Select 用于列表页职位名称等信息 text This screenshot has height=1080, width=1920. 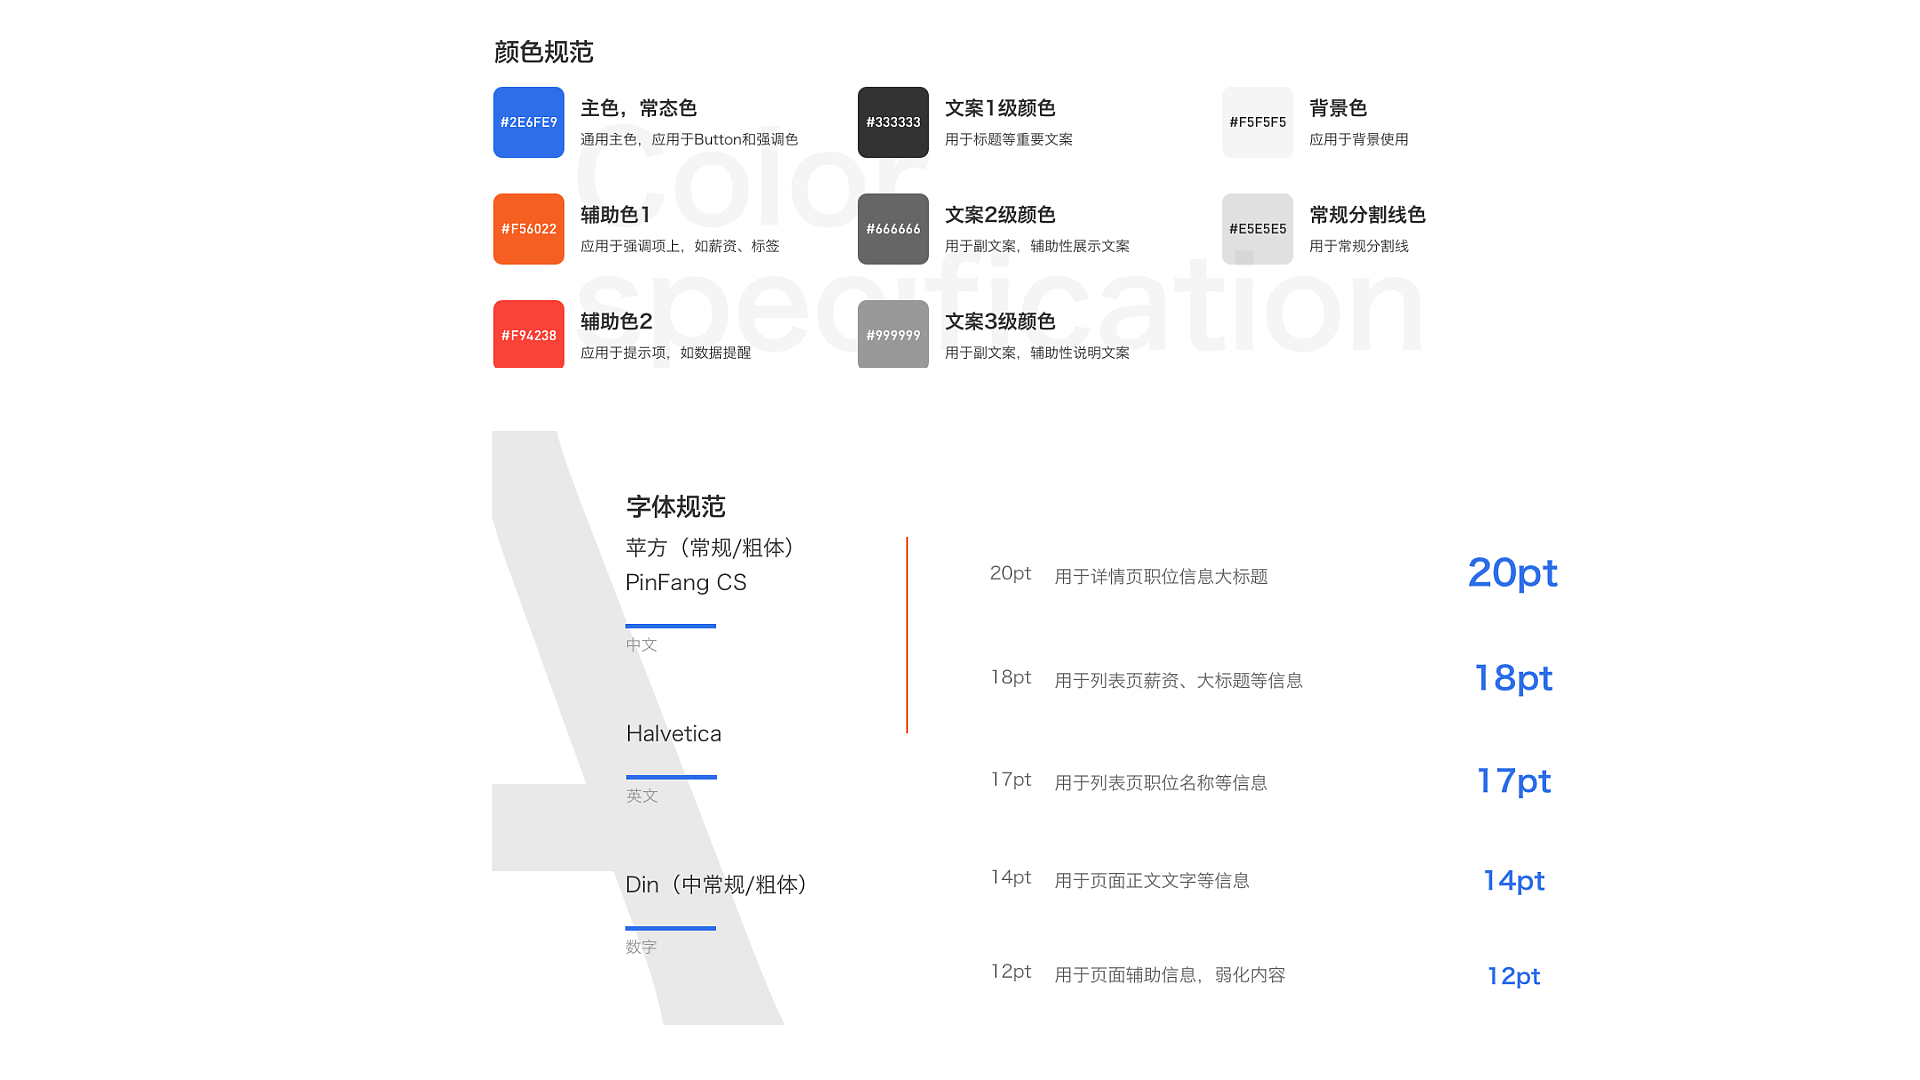coord(1160,783)
